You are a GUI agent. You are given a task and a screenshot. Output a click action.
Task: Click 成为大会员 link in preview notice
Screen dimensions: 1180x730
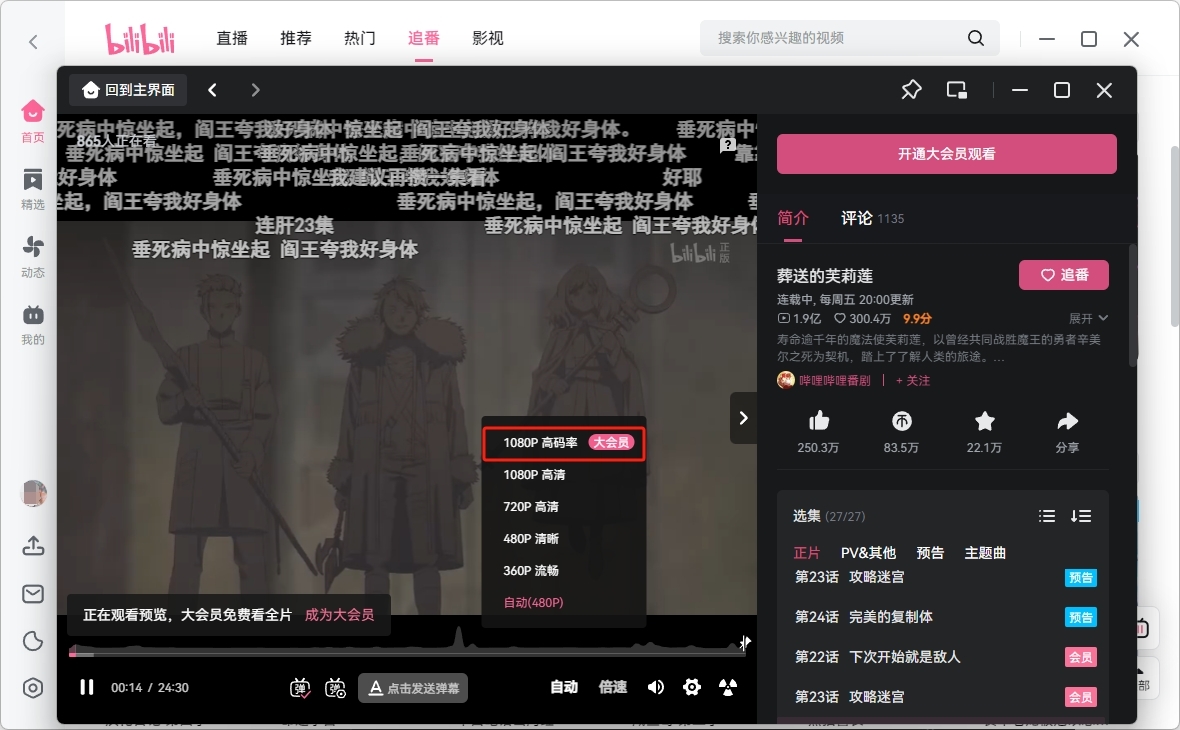pyautogui.click(x=339, y=615)
